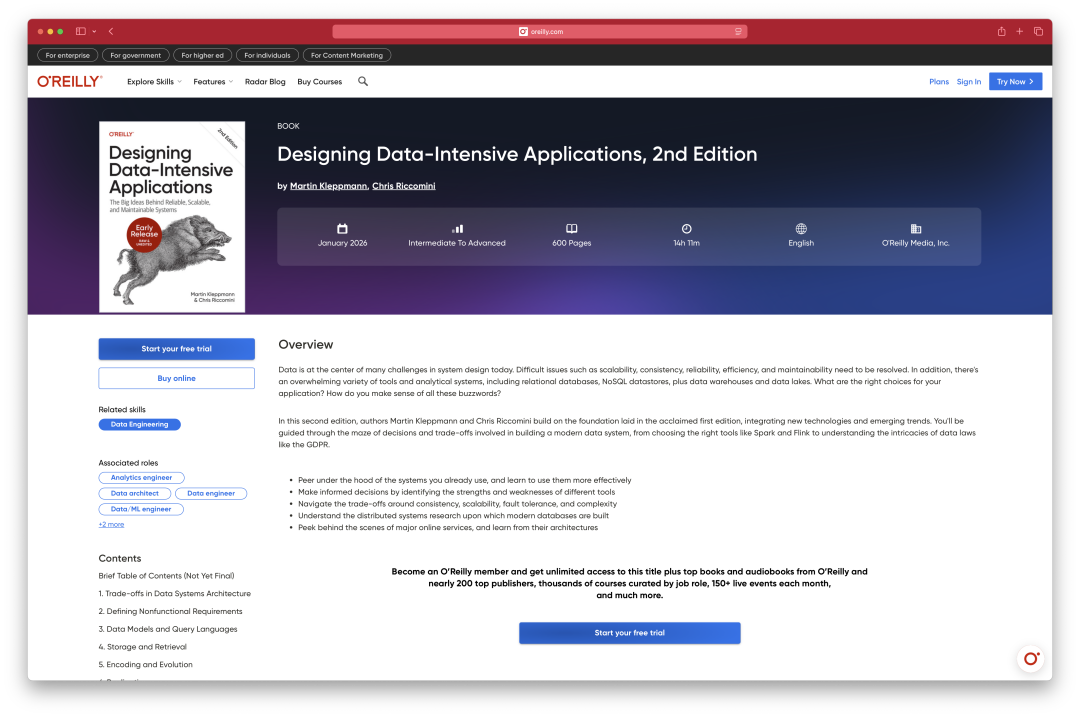The width and height of the screenshot is (1080, 717).
Task: Click the book cover thumbnail
Action: coord(172,217)
